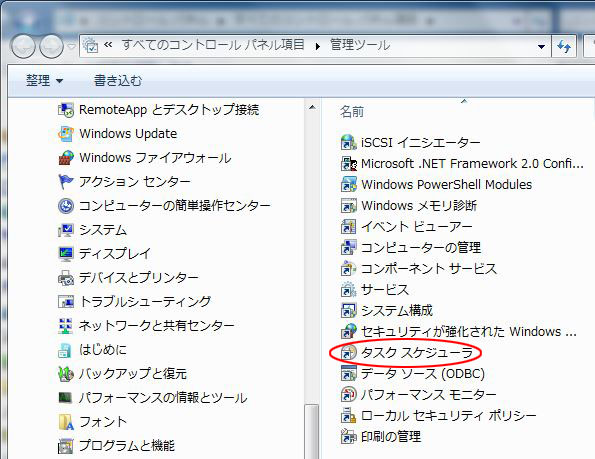Select プログラムと機能 label in navigation pane
The width and height of the screenshot is (595, 459).
click(127, 446)
